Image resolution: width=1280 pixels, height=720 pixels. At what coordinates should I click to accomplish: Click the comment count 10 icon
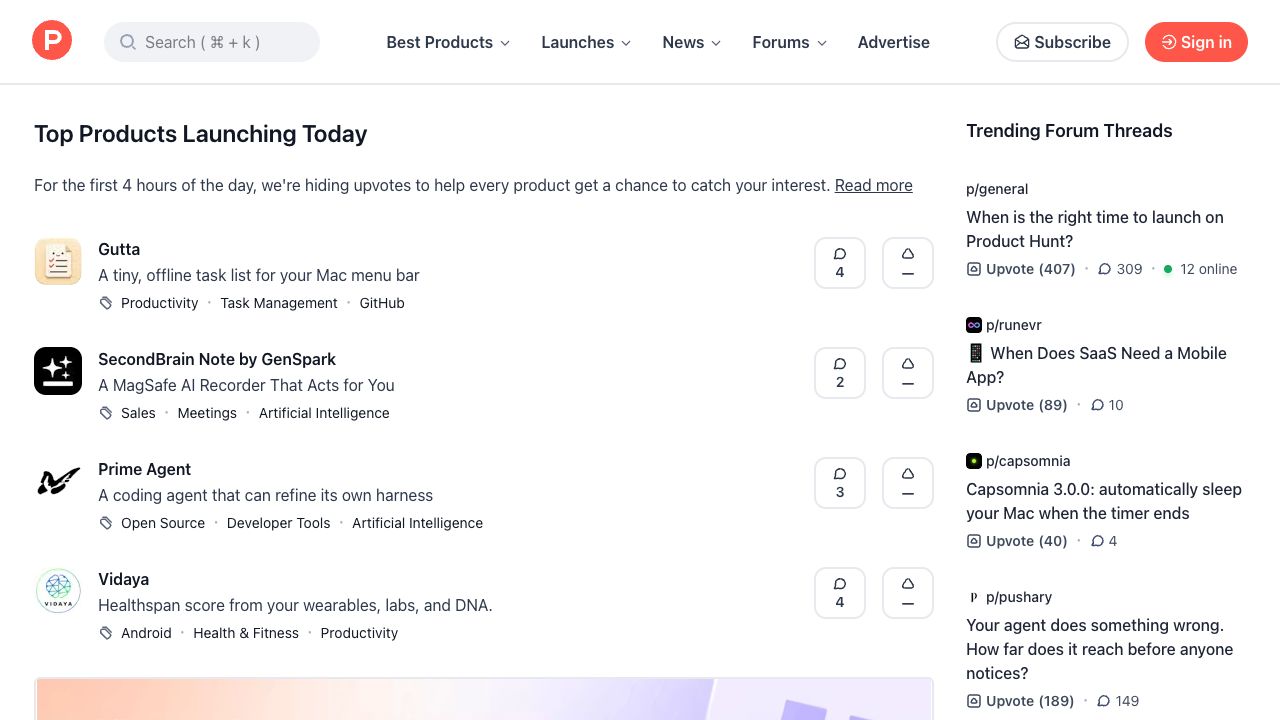pos(1097,405)
